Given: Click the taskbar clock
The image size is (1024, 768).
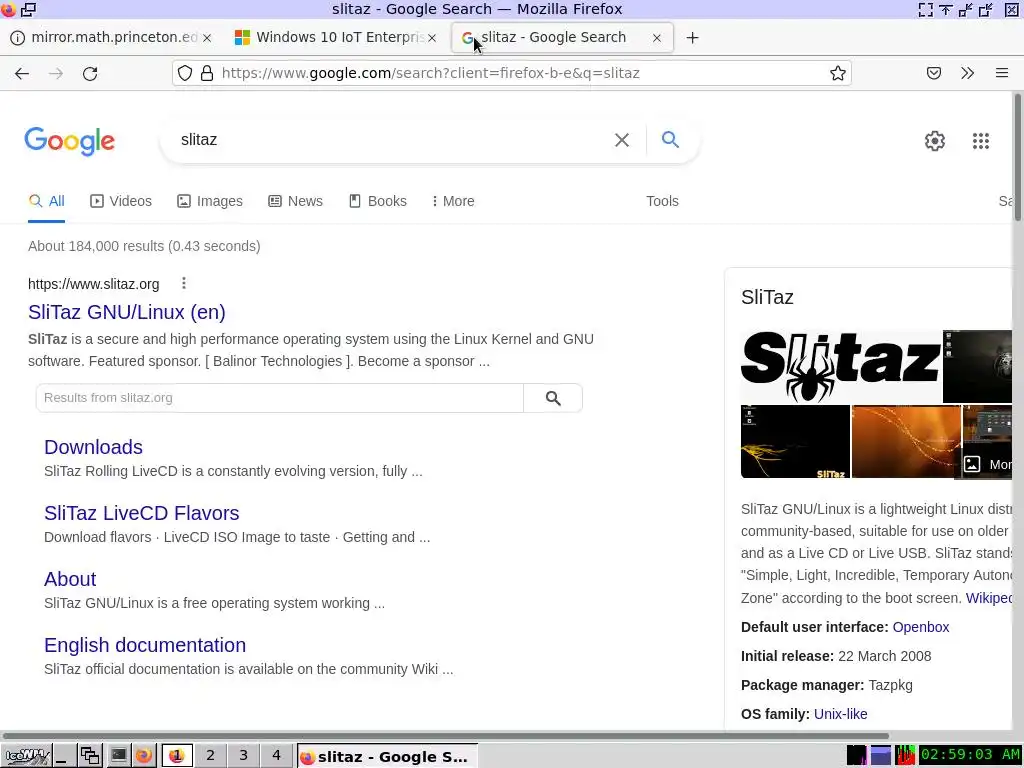Looking at the screenshot, I should click(970, 755).
